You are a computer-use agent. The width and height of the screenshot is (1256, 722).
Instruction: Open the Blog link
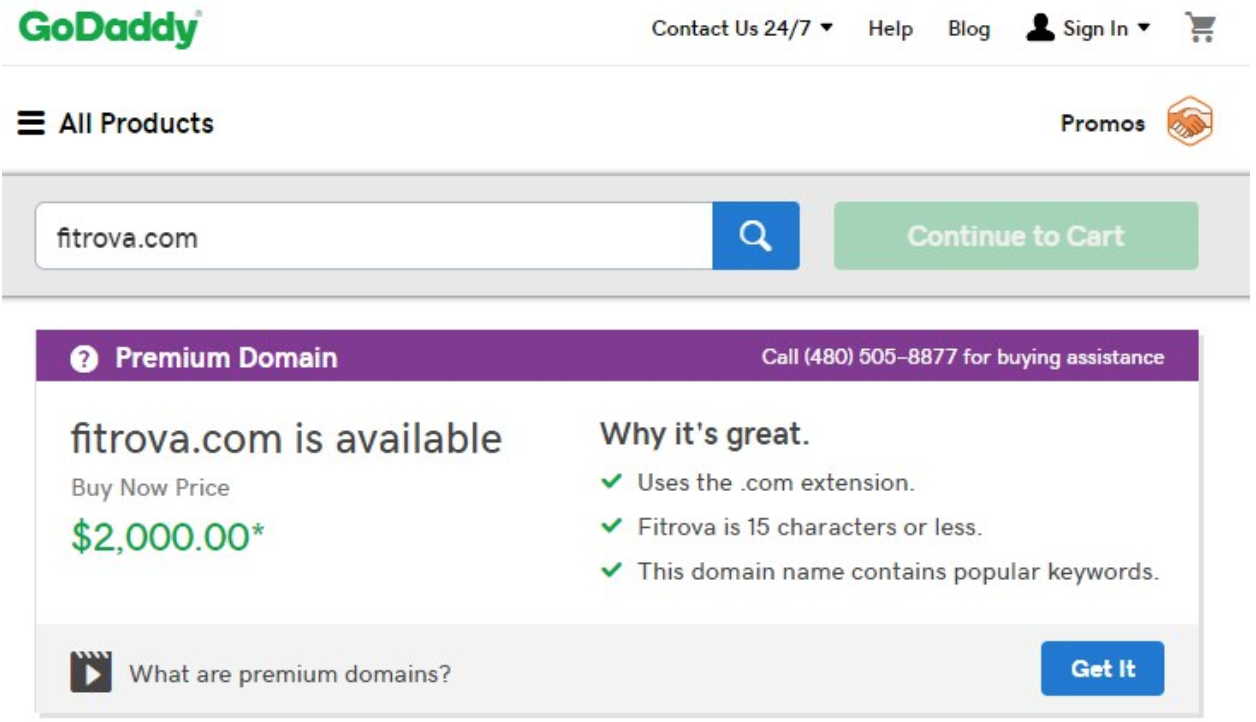969,29
